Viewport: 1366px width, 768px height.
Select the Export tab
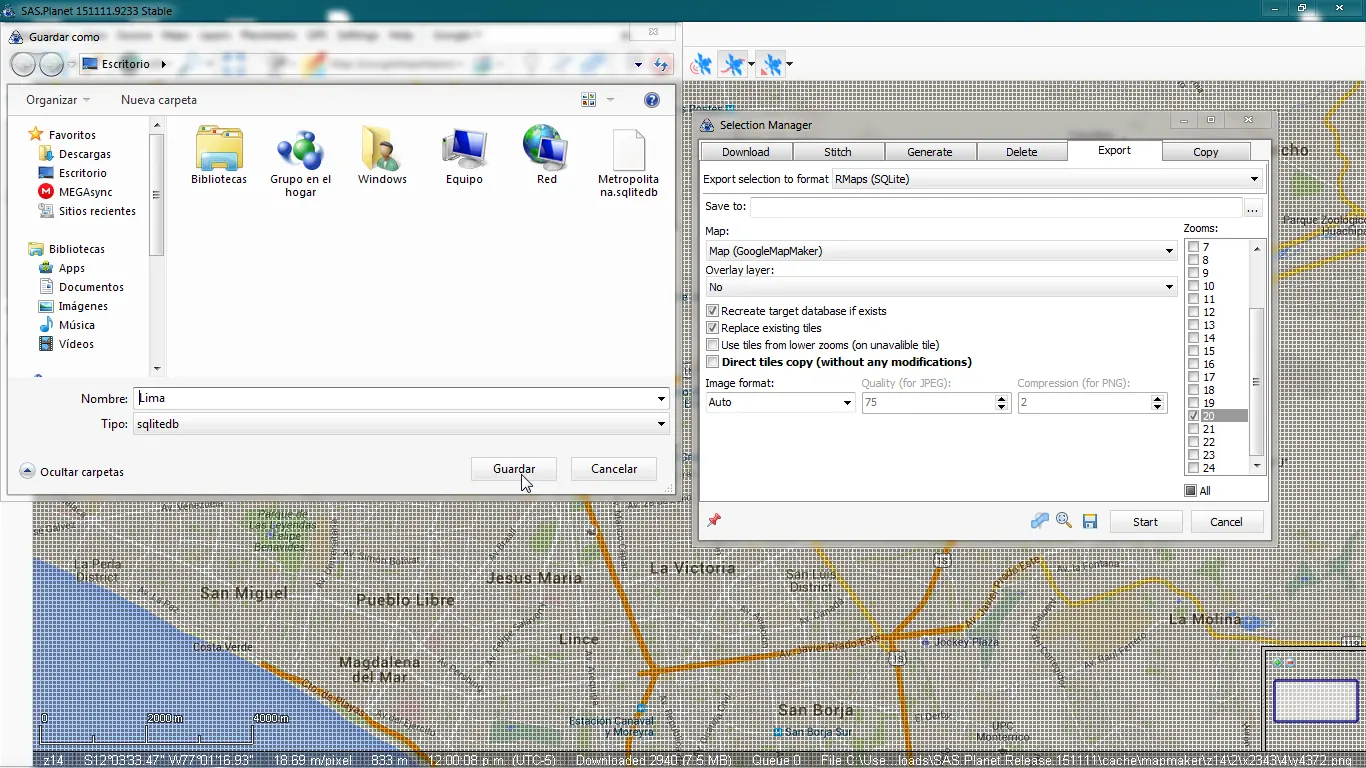pyautogui.click(x=1114, y=150)
